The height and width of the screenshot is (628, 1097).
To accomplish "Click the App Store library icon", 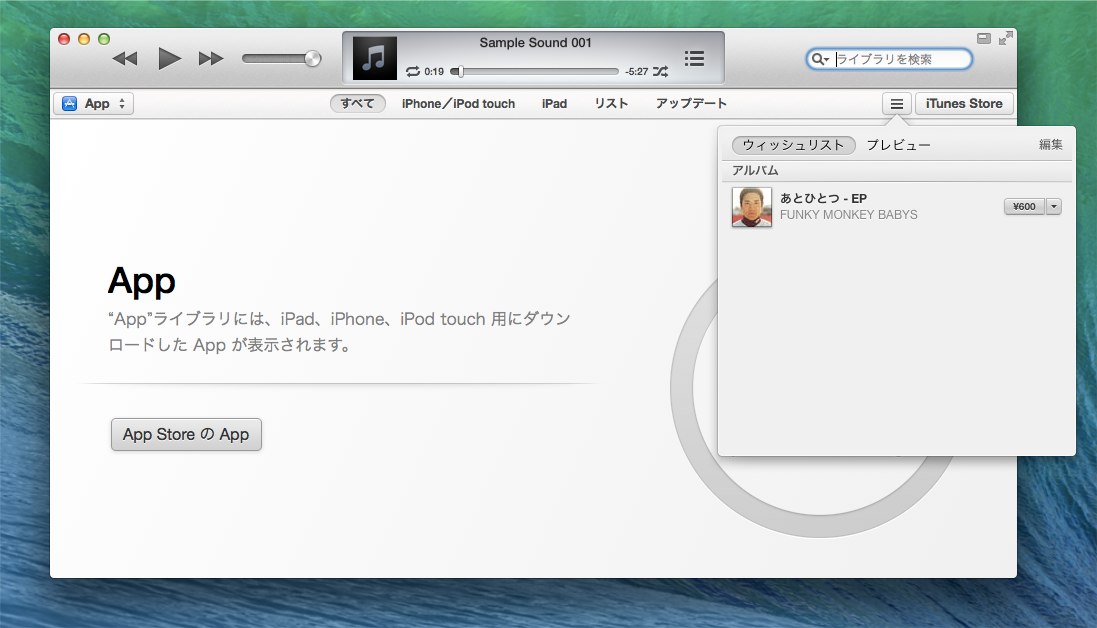I will pyautogui.click(x=69, y=104).
